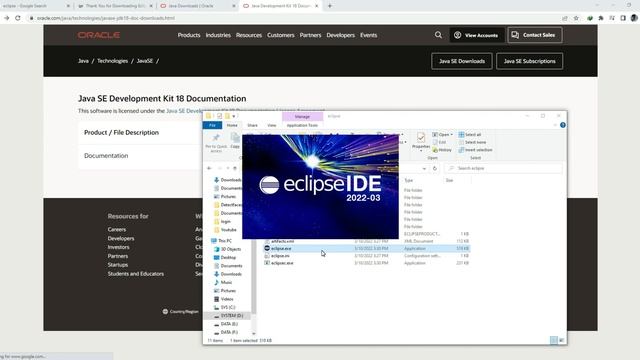Open the Chrome profile avatar
This screenshot has height=360, width=640.
pos(634,18)
